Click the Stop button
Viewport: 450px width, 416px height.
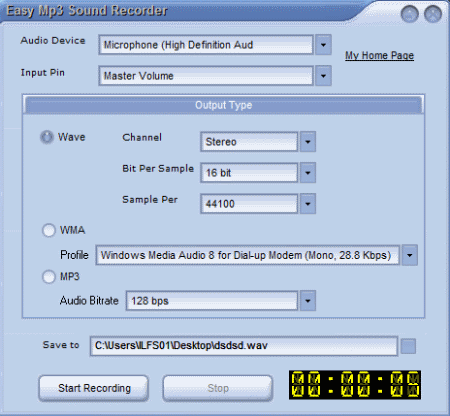[218, 388]
